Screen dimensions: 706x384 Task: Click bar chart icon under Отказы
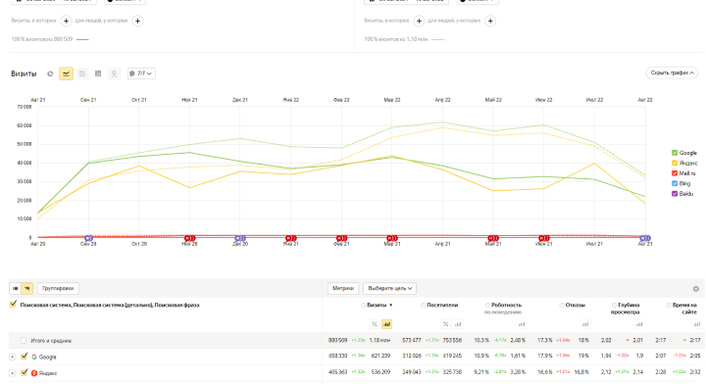tap(585, 324)
